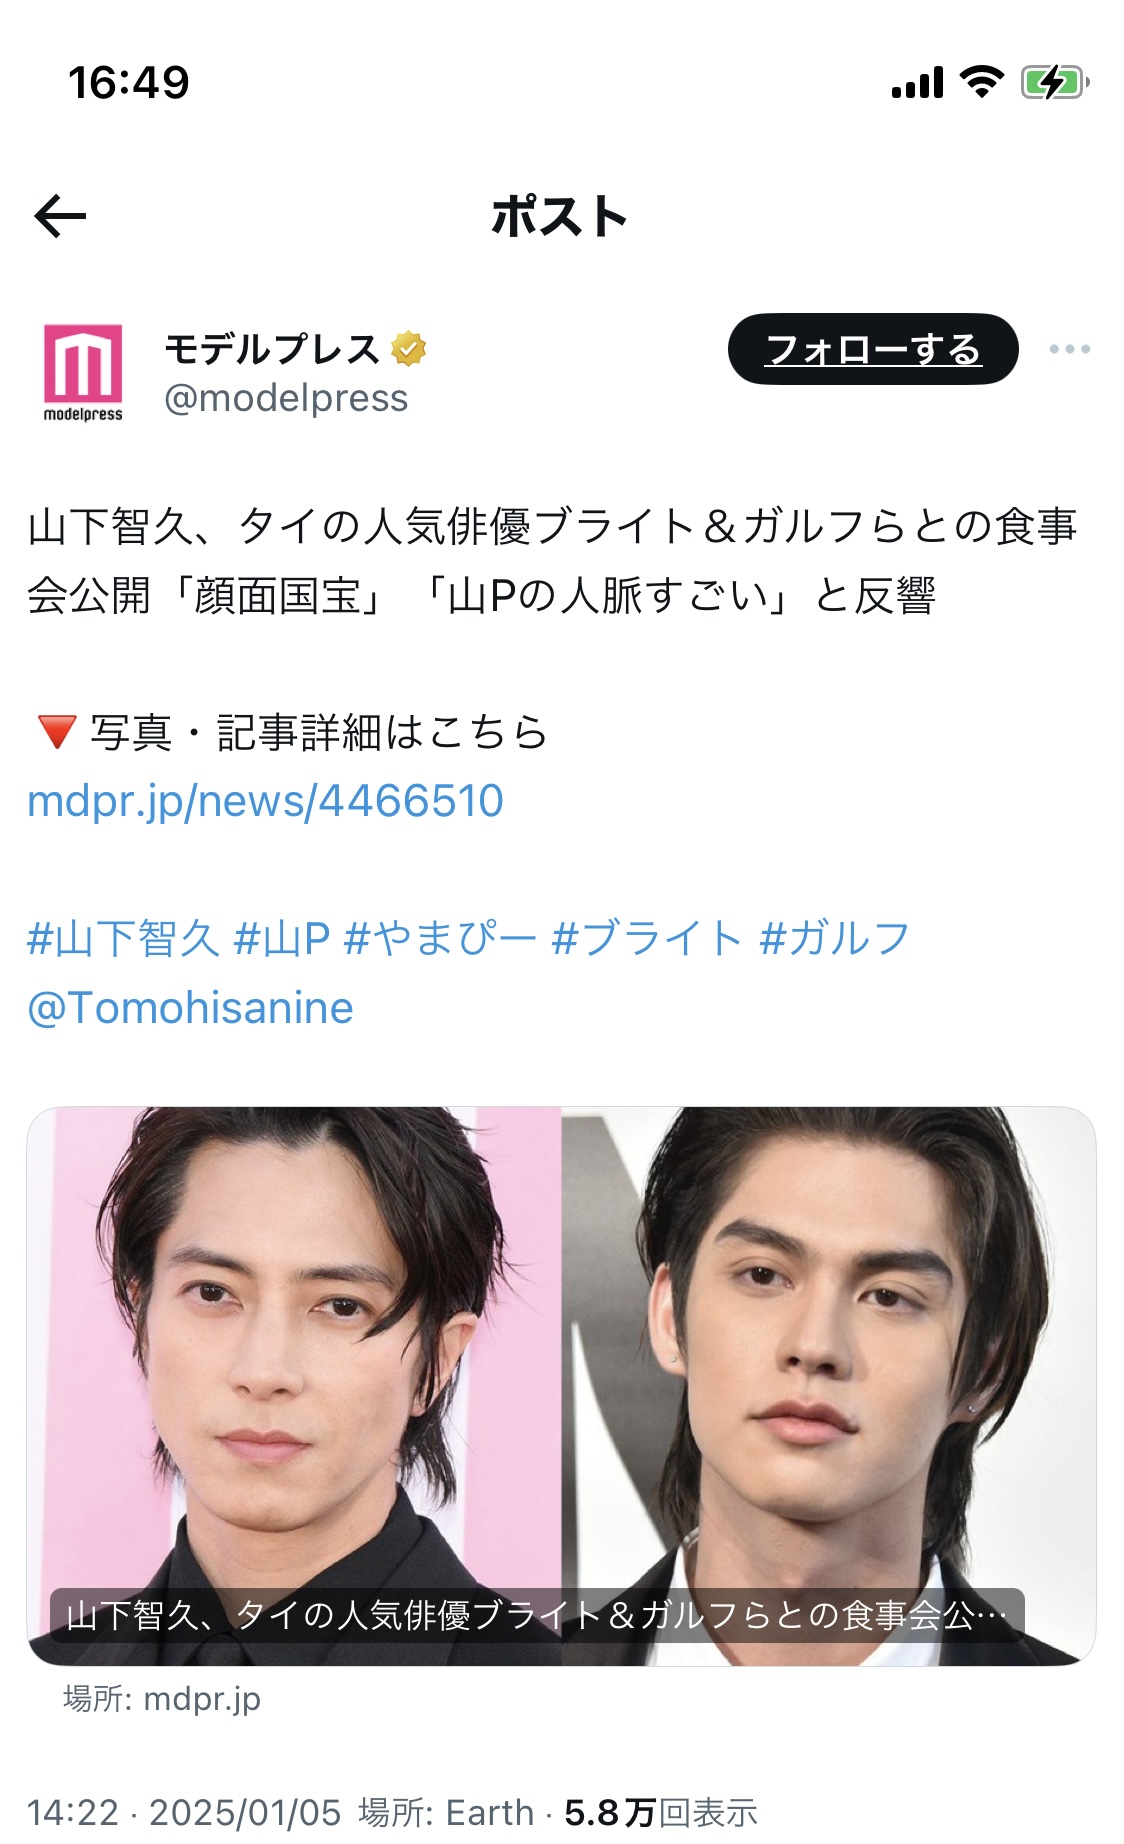This screenshot has width=1124, height=1844.
Task: Open hashtag #ブライト
Action: pyautogui.click(x=646, y=939)
